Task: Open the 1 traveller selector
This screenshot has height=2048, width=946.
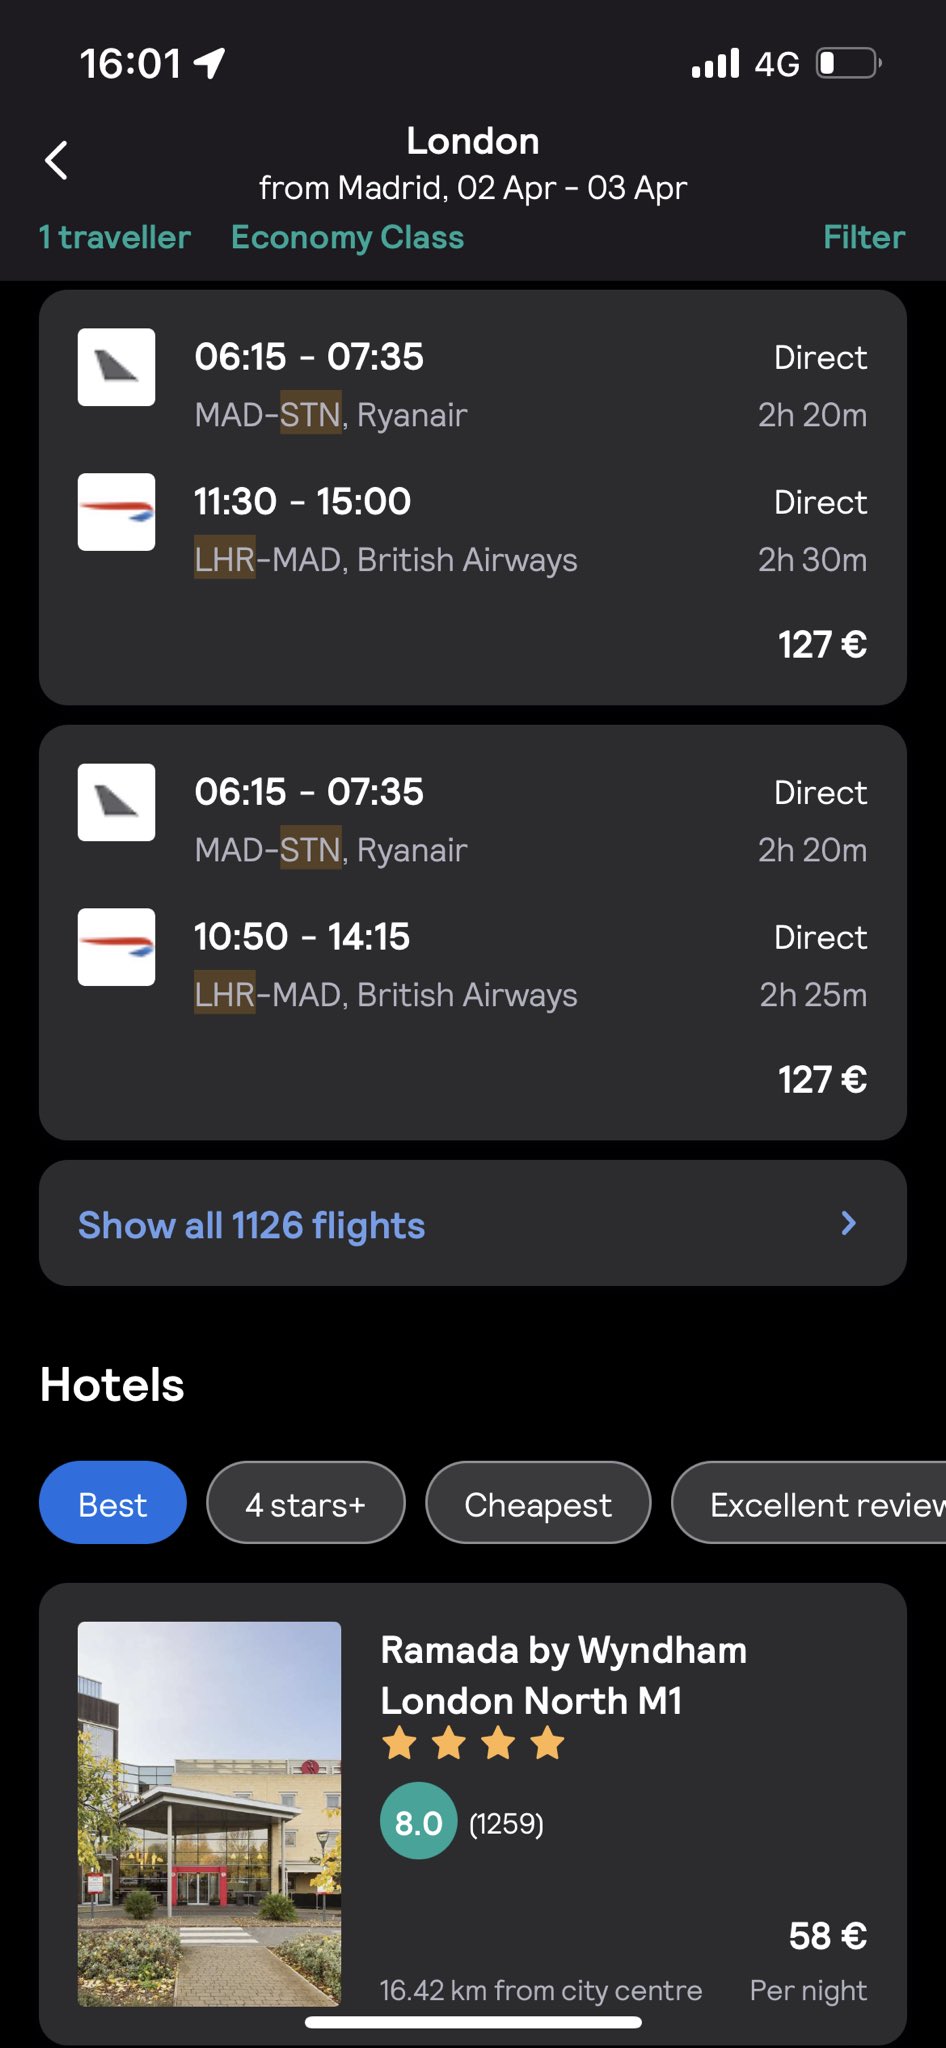Action: tap(115, 238)
